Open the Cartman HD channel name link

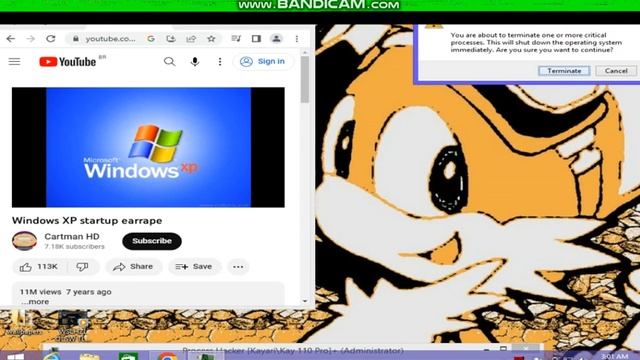pyautogui.click(x=72, y=236)
